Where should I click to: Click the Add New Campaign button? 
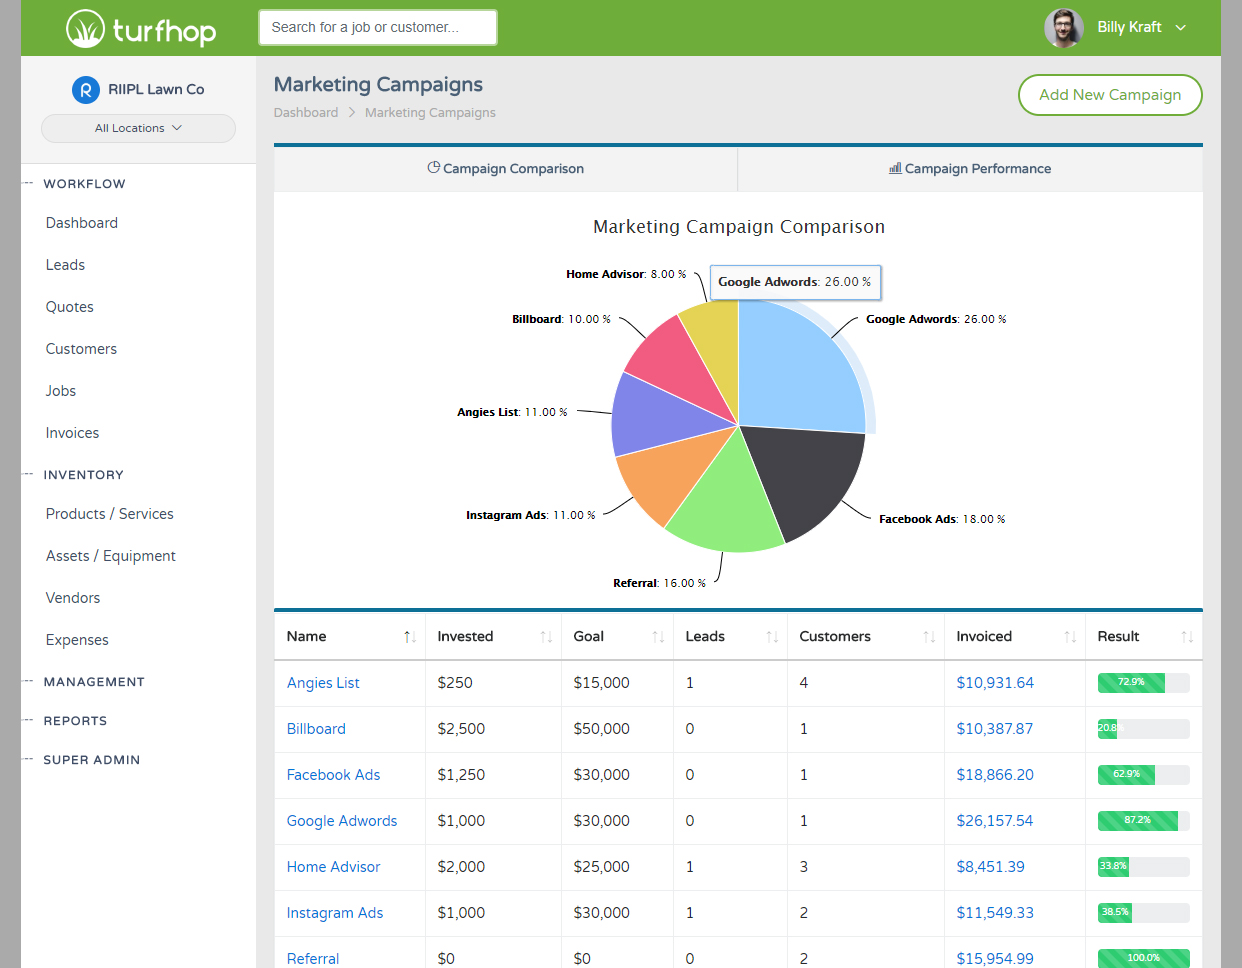tap(1109, 95)
